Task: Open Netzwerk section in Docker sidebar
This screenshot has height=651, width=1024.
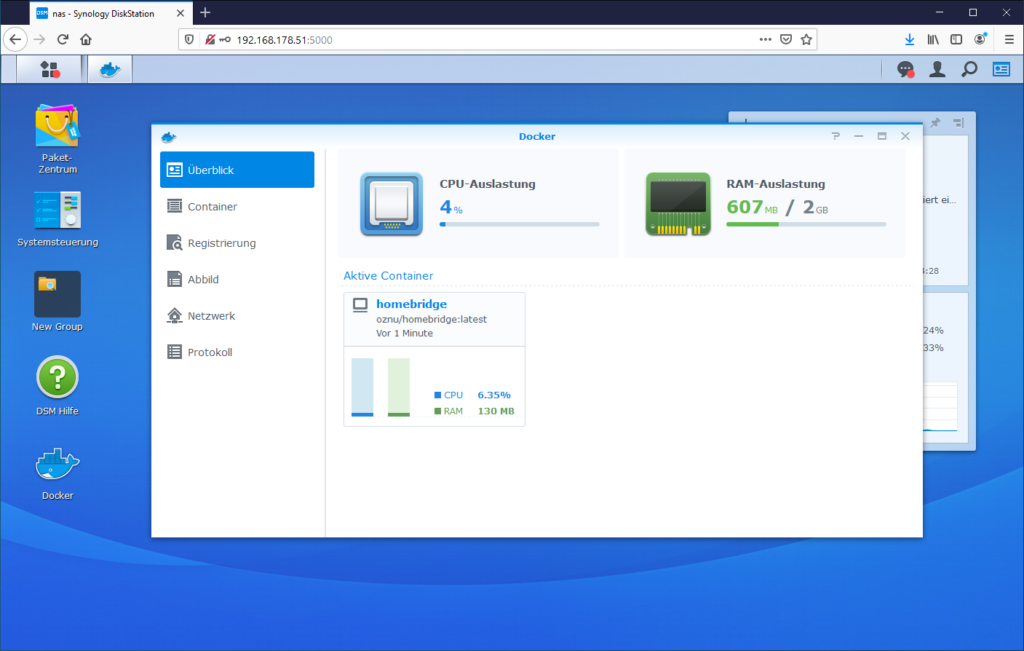Action: pos(237,316)
